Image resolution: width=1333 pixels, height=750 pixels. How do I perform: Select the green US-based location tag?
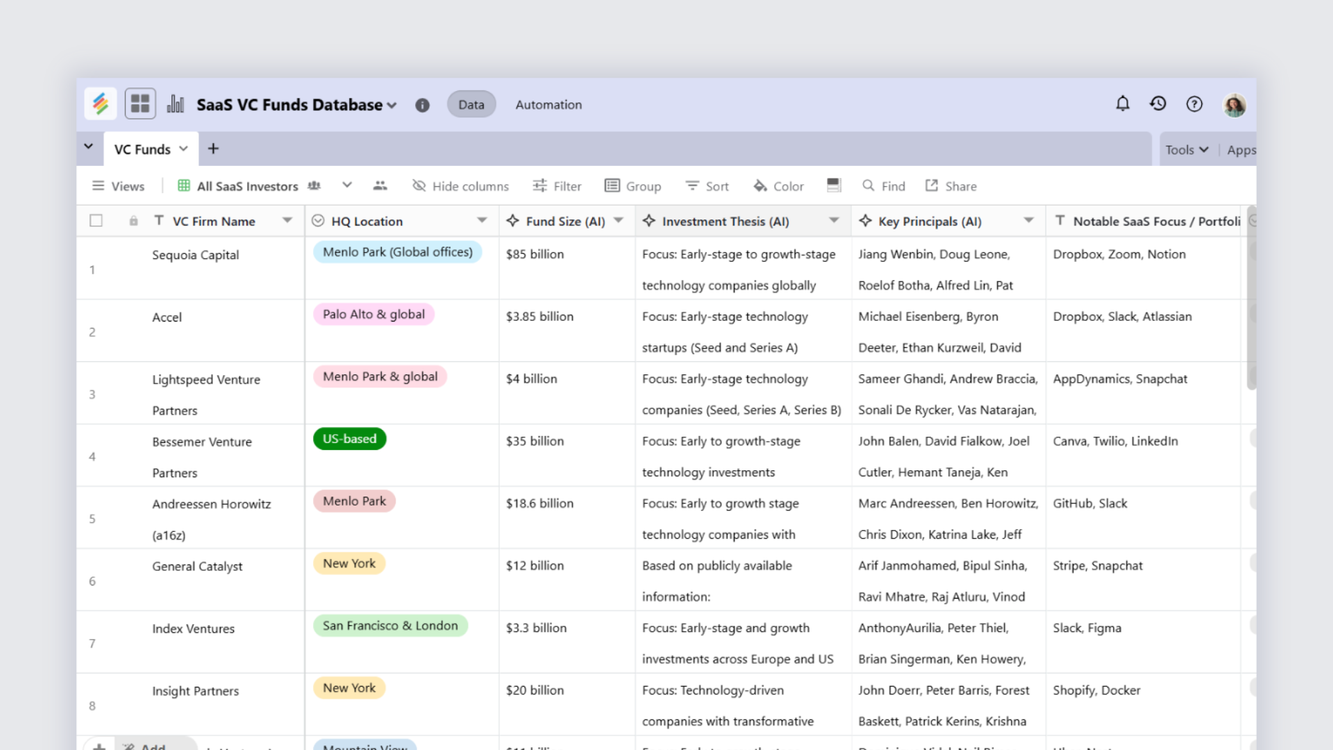[x=349, y=438]
